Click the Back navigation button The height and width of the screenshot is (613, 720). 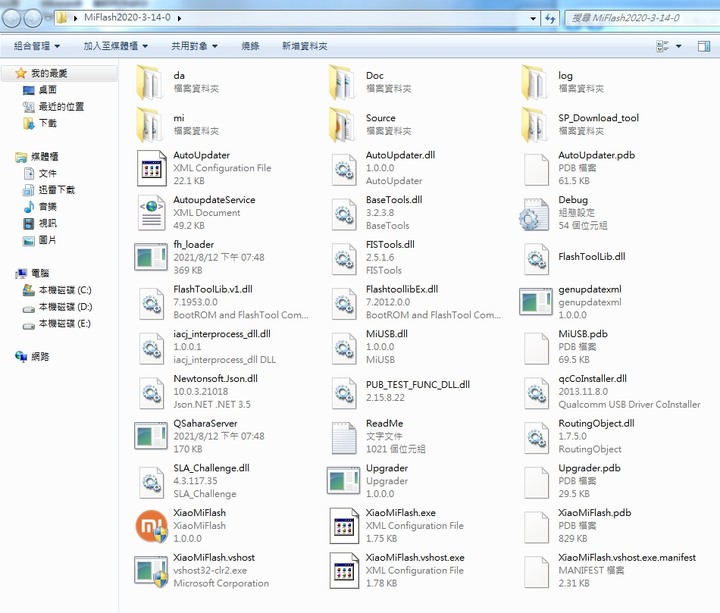[11, 18]
